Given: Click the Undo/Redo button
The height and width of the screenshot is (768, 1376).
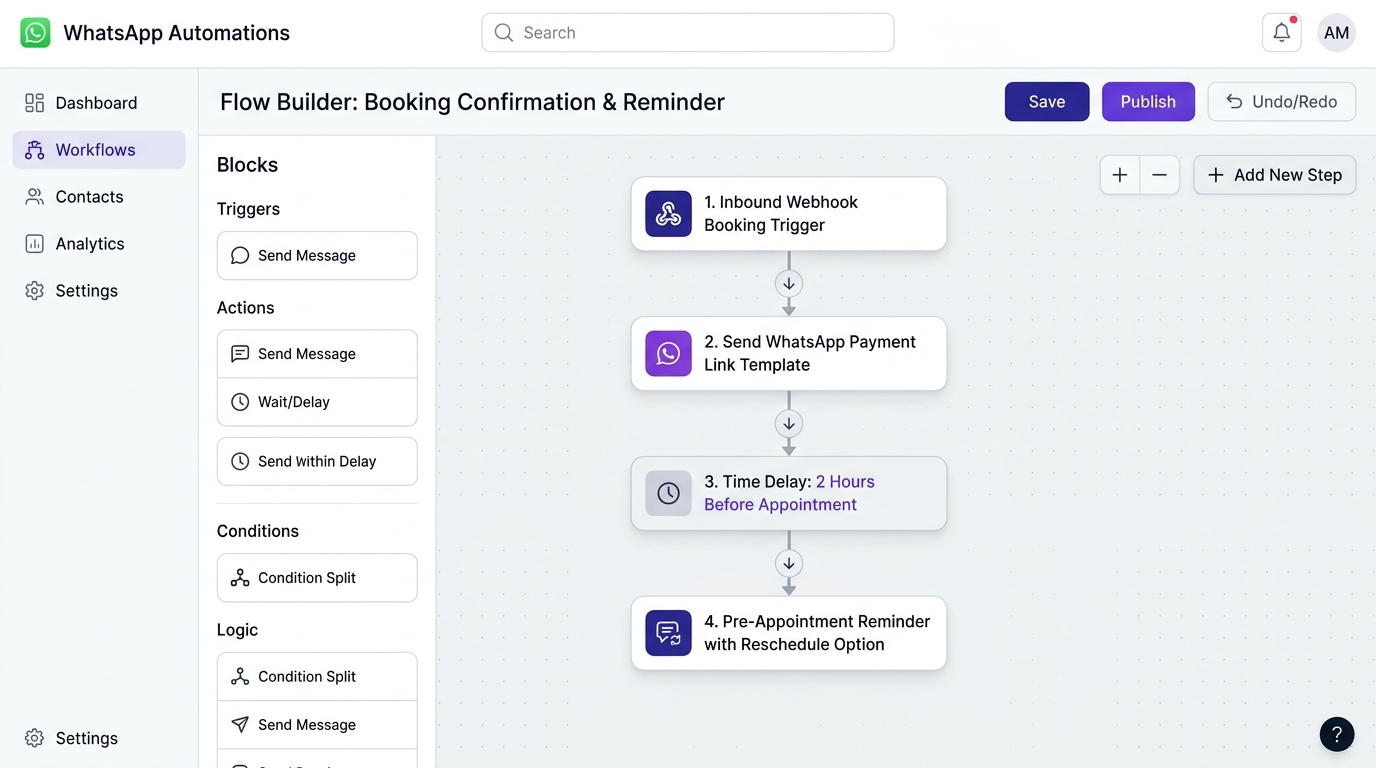Looking at the screenshot, I should [x=1282, y=102].
